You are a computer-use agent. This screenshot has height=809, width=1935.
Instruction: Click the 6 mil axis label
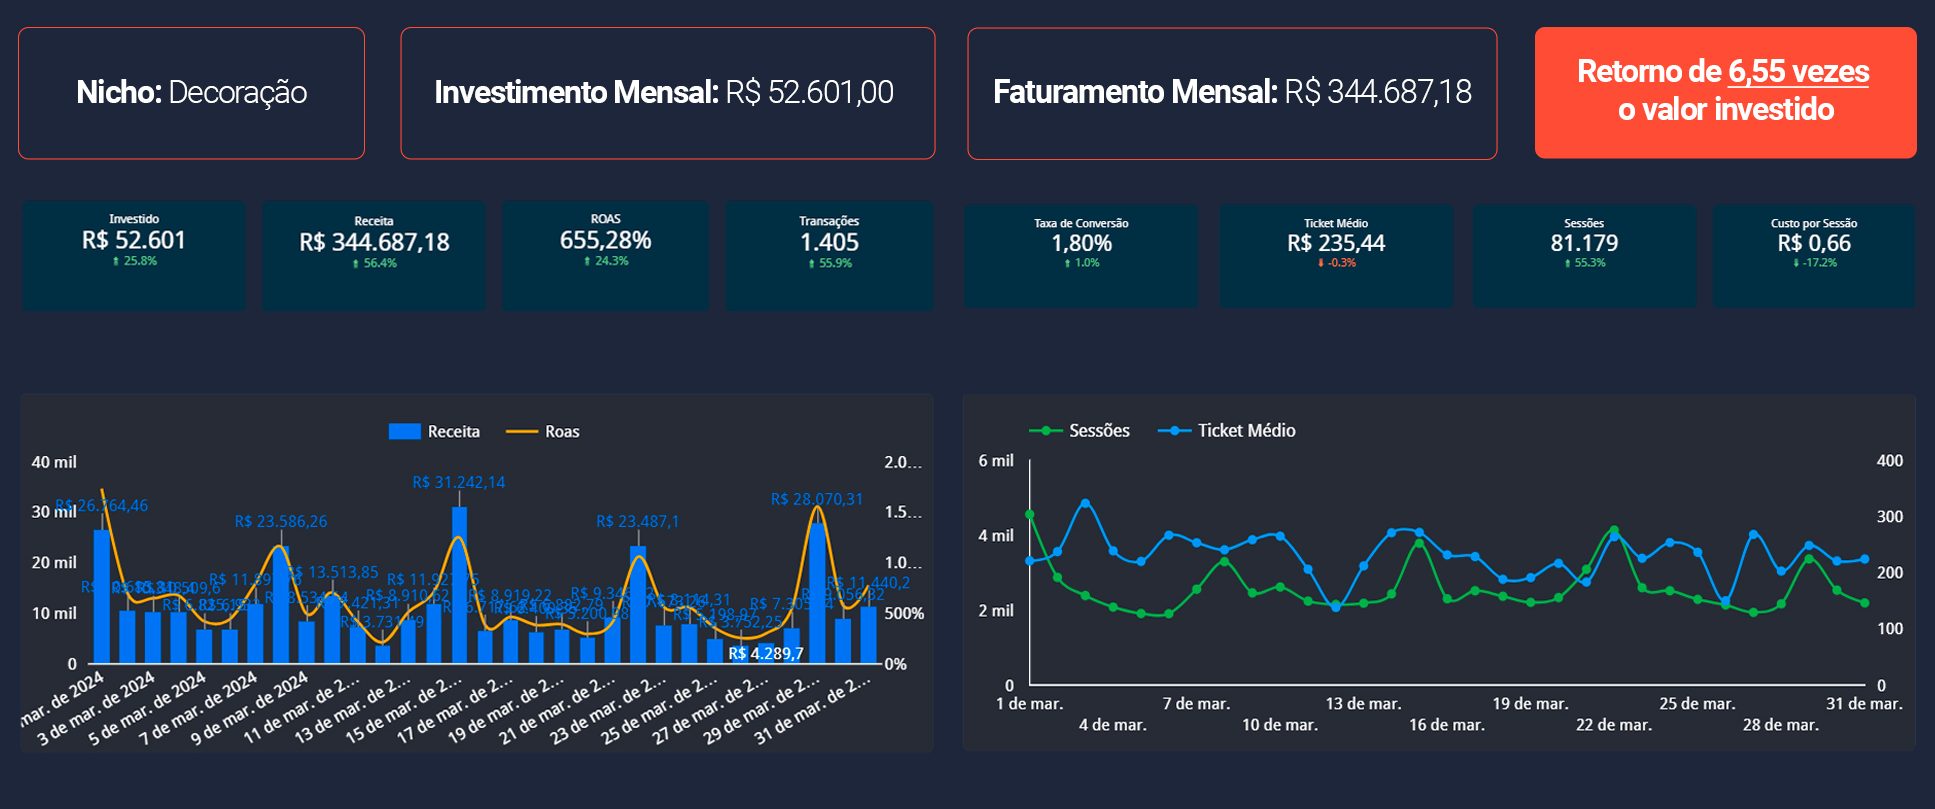point(996,461)
